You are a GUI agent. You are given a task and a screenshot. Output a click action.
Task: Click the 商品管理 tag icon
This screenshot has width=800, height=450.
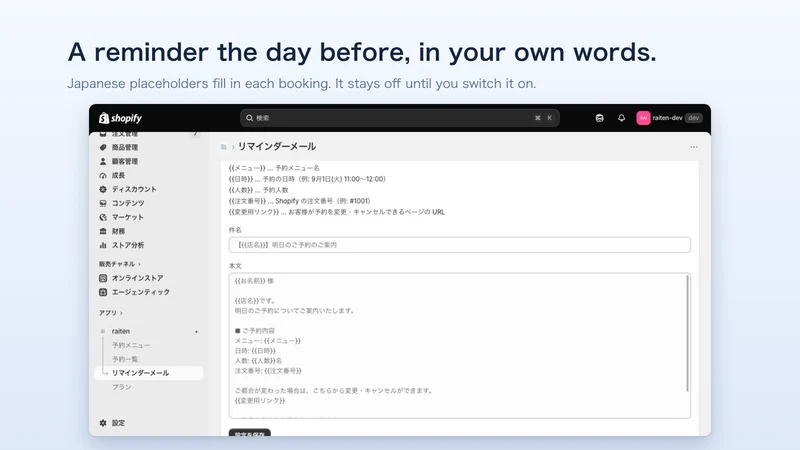click(103, 147)
